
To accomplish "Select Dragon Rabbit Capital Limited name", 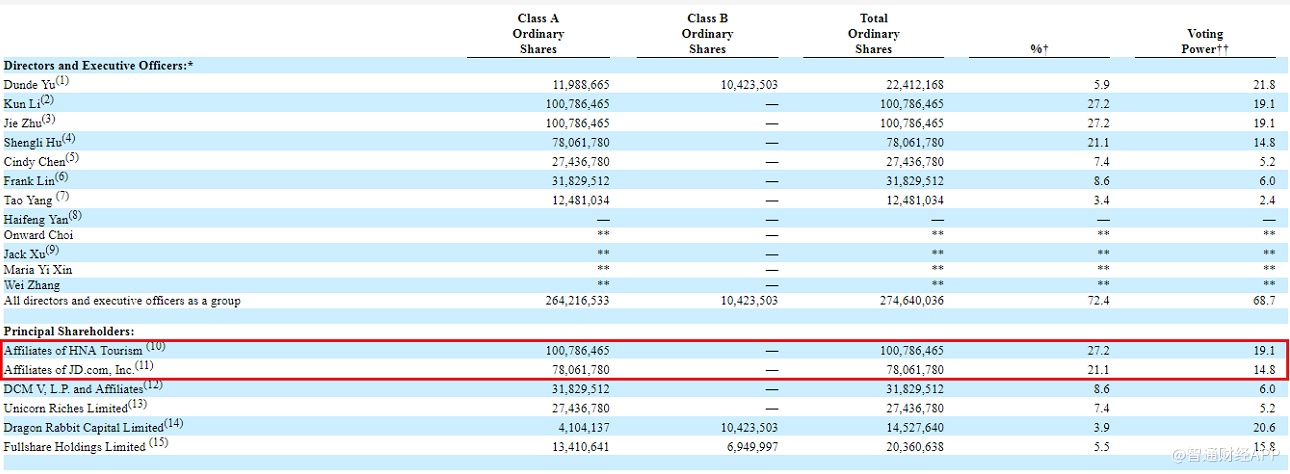I will (x=83, y=427).
